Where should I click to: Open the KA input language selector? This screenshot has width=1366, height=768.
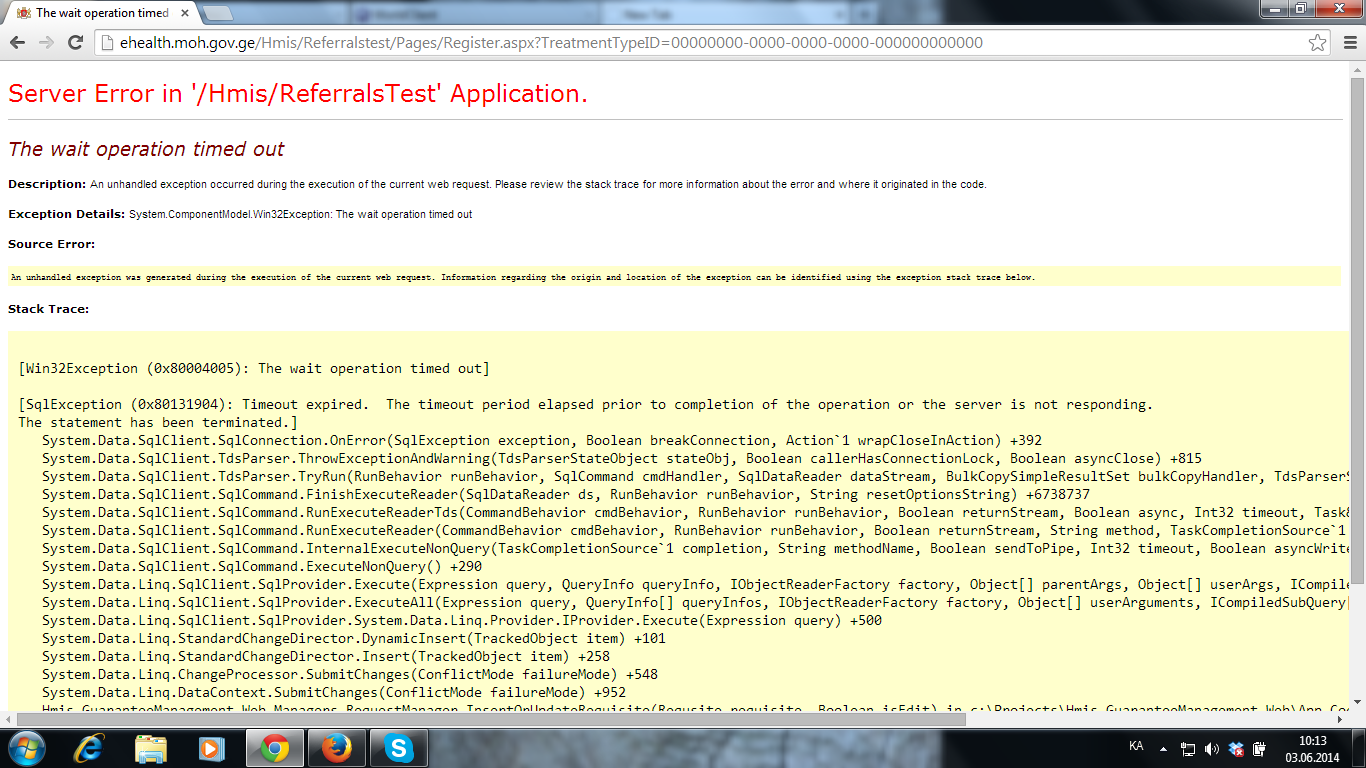[x=1136, y=747]
